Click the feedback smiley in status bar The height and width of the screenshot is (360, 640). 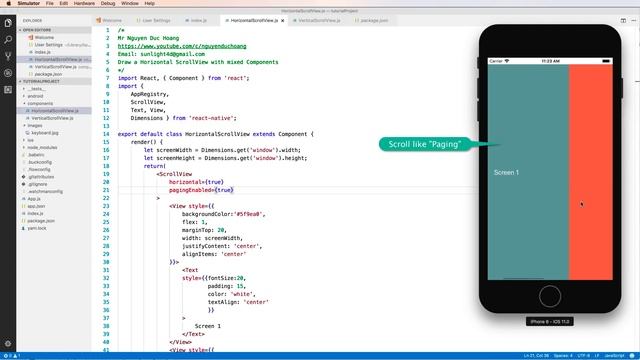[632, 356]
